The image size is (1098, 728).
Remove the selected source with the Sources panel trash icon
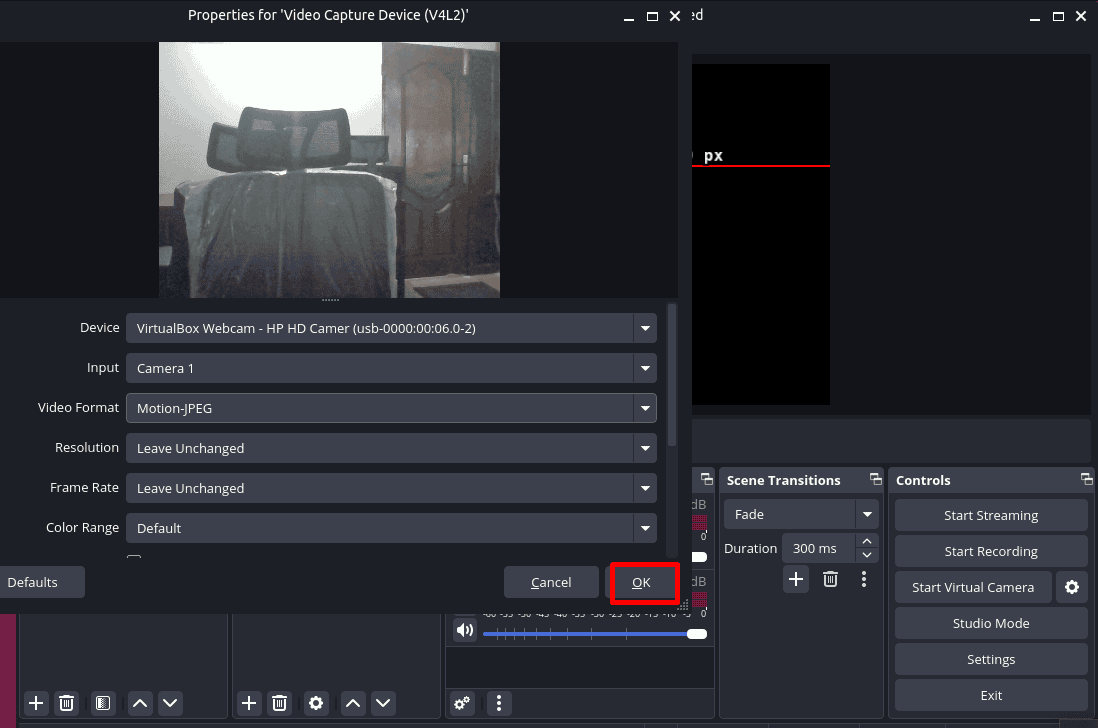click(x=279, y=703)
